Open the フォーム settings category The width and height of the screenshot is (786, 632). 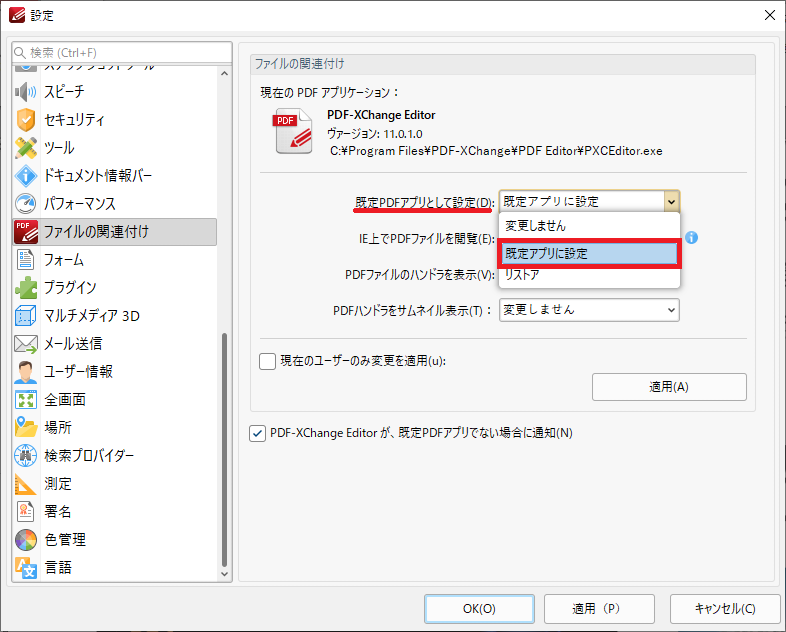[x=115, y=260]
